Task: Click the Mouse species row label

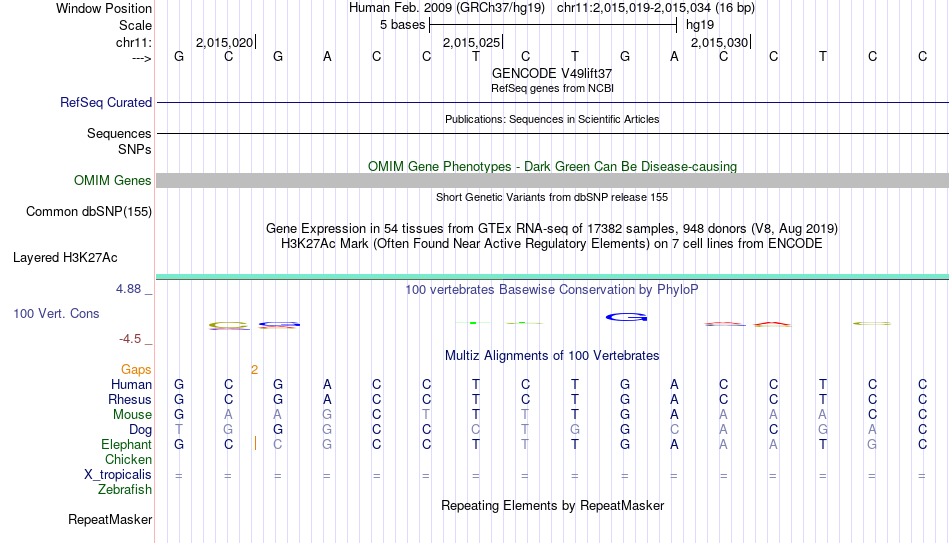Action: 132,415
